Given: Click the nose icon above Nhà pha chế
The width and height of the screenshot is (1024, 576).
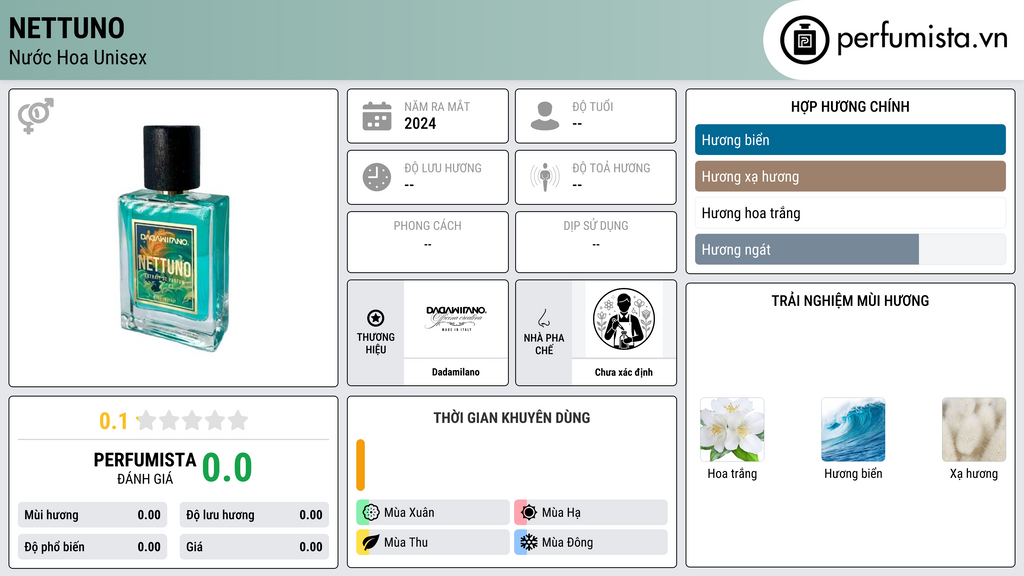Looking at the screenshot, I should 543,318.
